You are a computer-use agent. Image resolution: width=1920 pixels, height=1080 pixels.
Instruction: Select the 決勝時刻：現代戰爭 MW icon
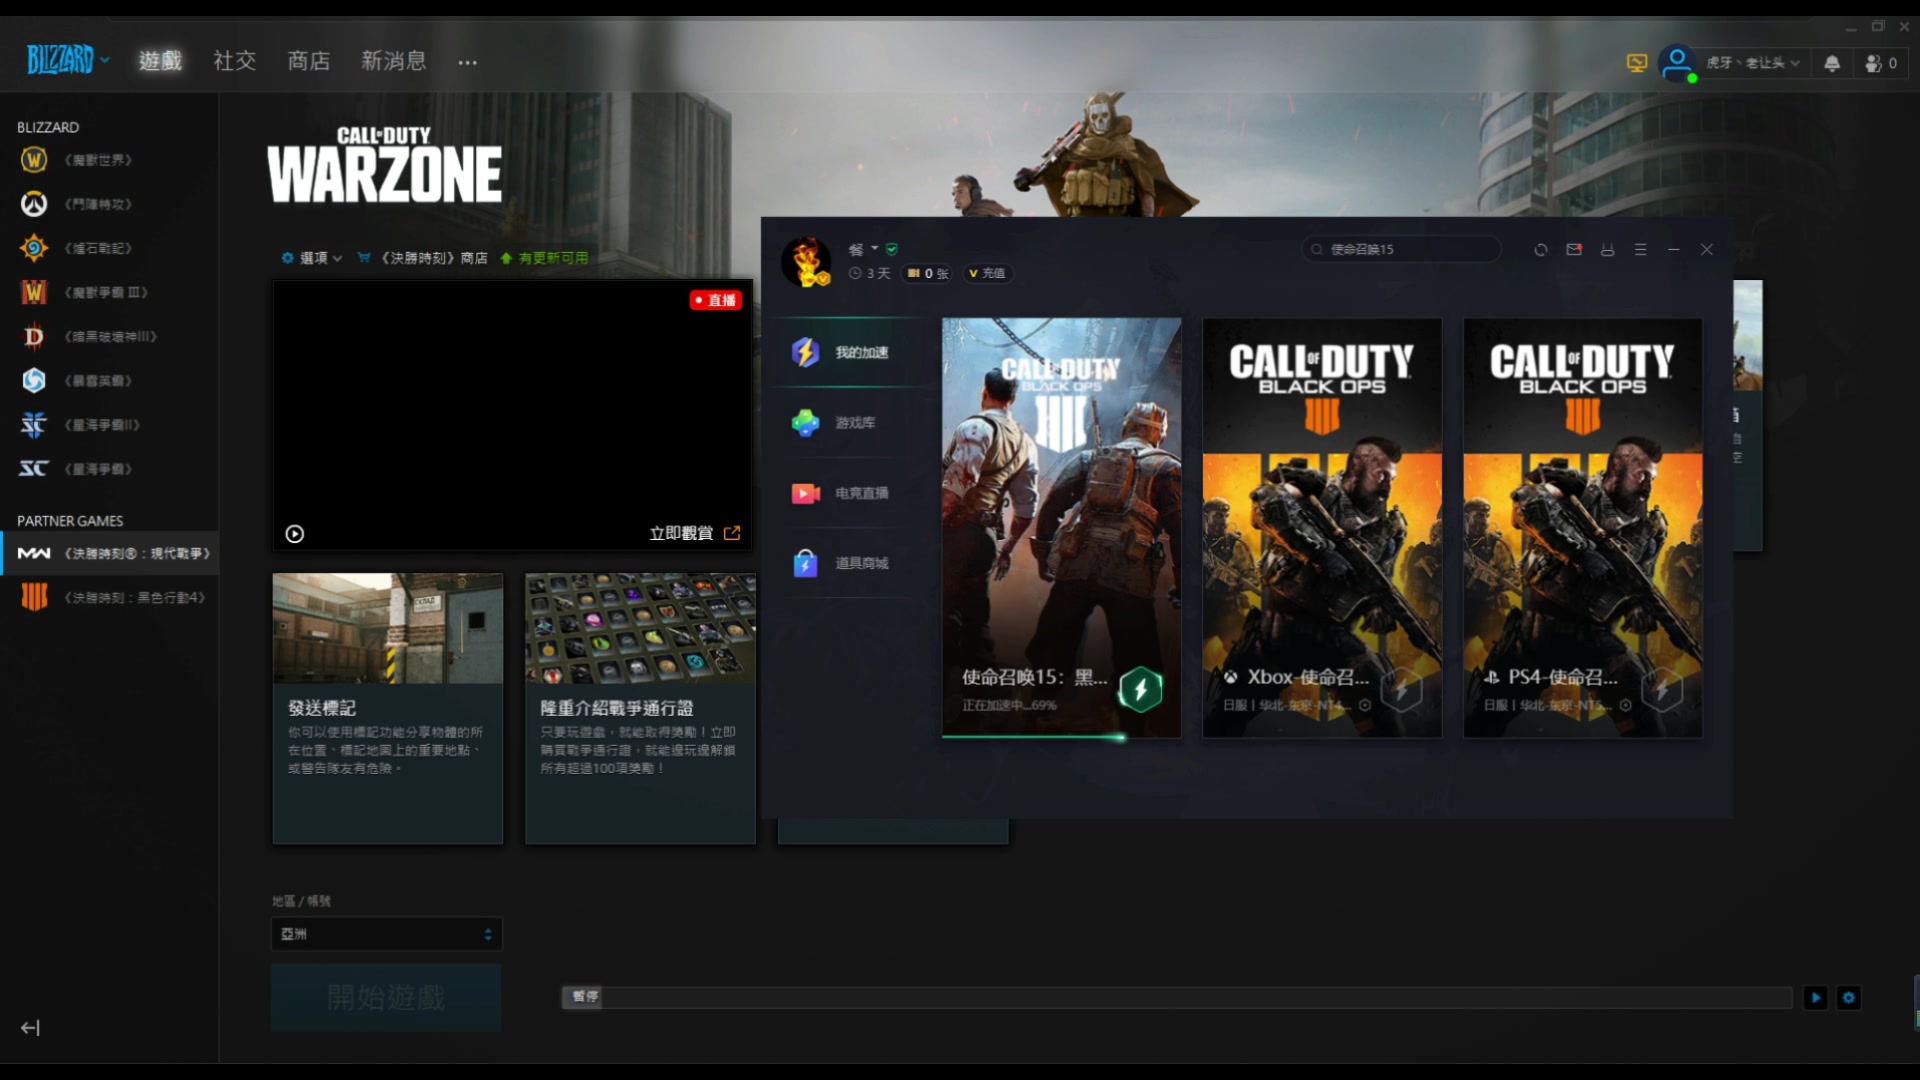[x=34, y=553]
